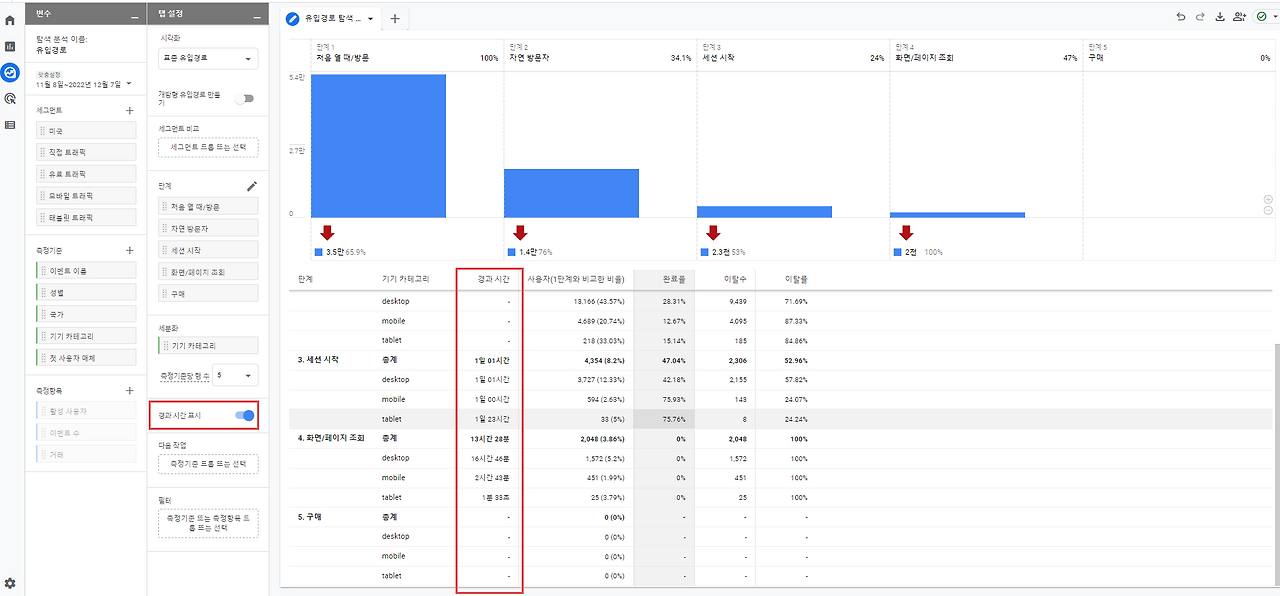The width and height of the screenshot is (1280, 596).
Task: Select 처음 열 때/방문 step in 단계 list
Action: click(x=209, y=206)
